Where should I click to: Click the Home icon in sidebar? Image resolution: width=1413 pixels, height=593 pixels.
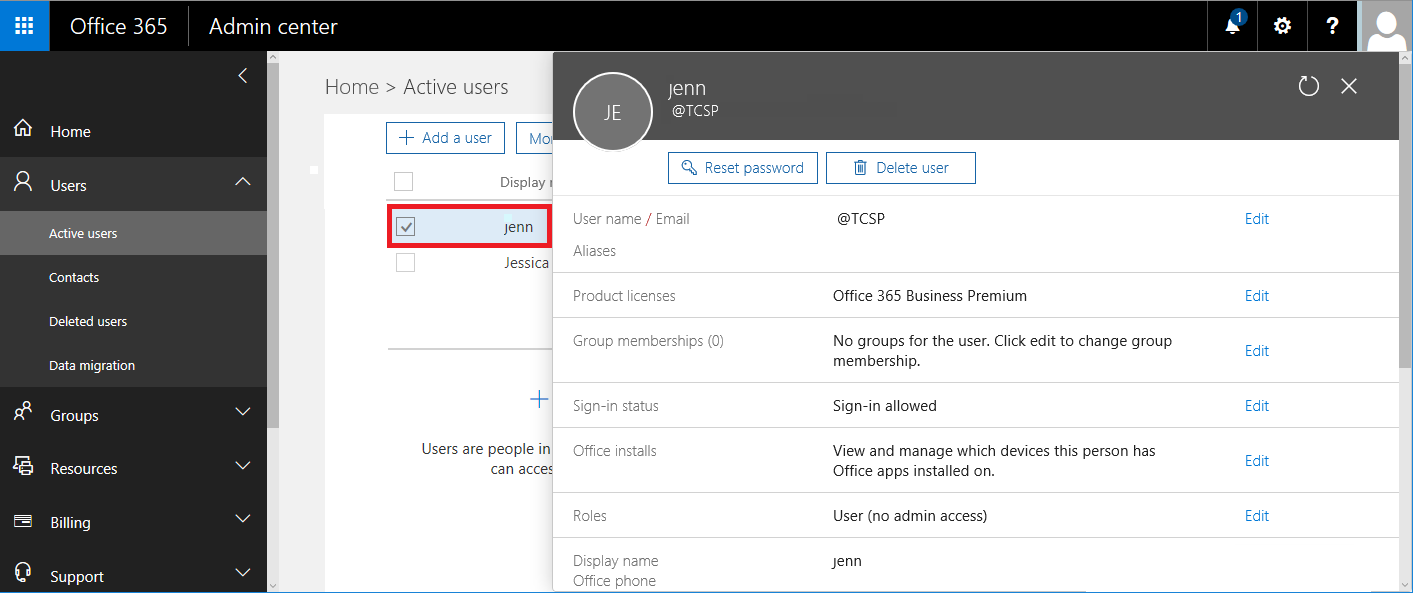[x=23, y=130]
